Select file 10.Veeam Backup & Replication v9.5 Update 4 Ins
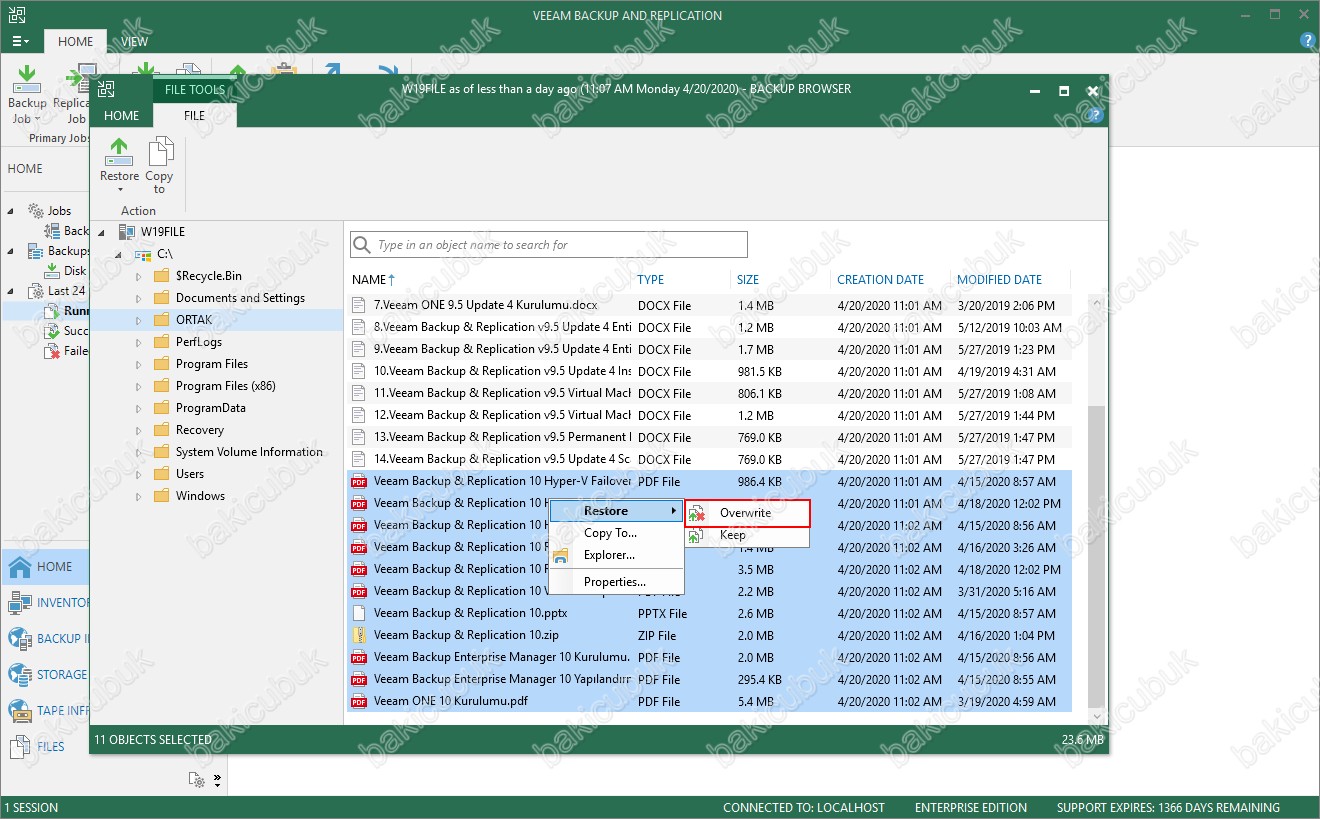 pos(710,372)
